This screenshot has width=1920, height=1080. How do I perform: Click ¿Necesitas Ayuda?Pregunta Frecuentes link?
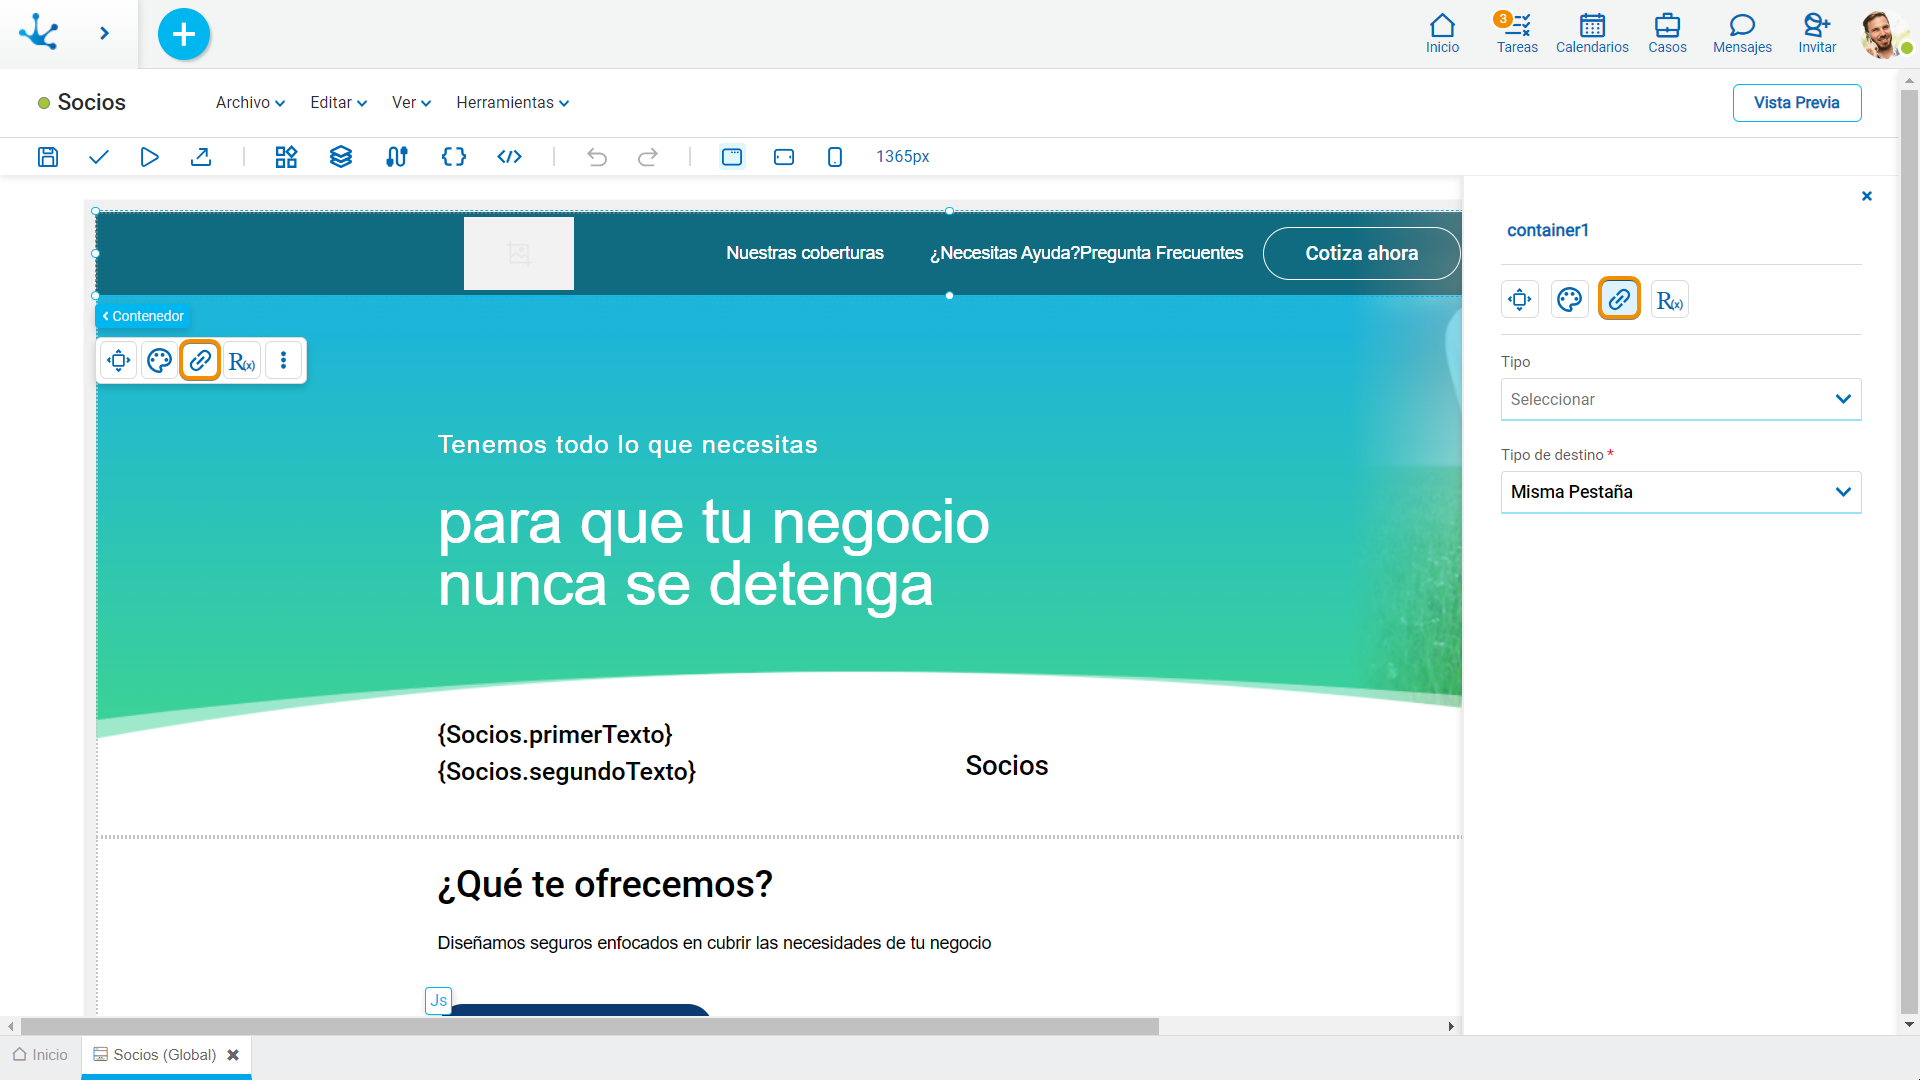point(1087,253)
